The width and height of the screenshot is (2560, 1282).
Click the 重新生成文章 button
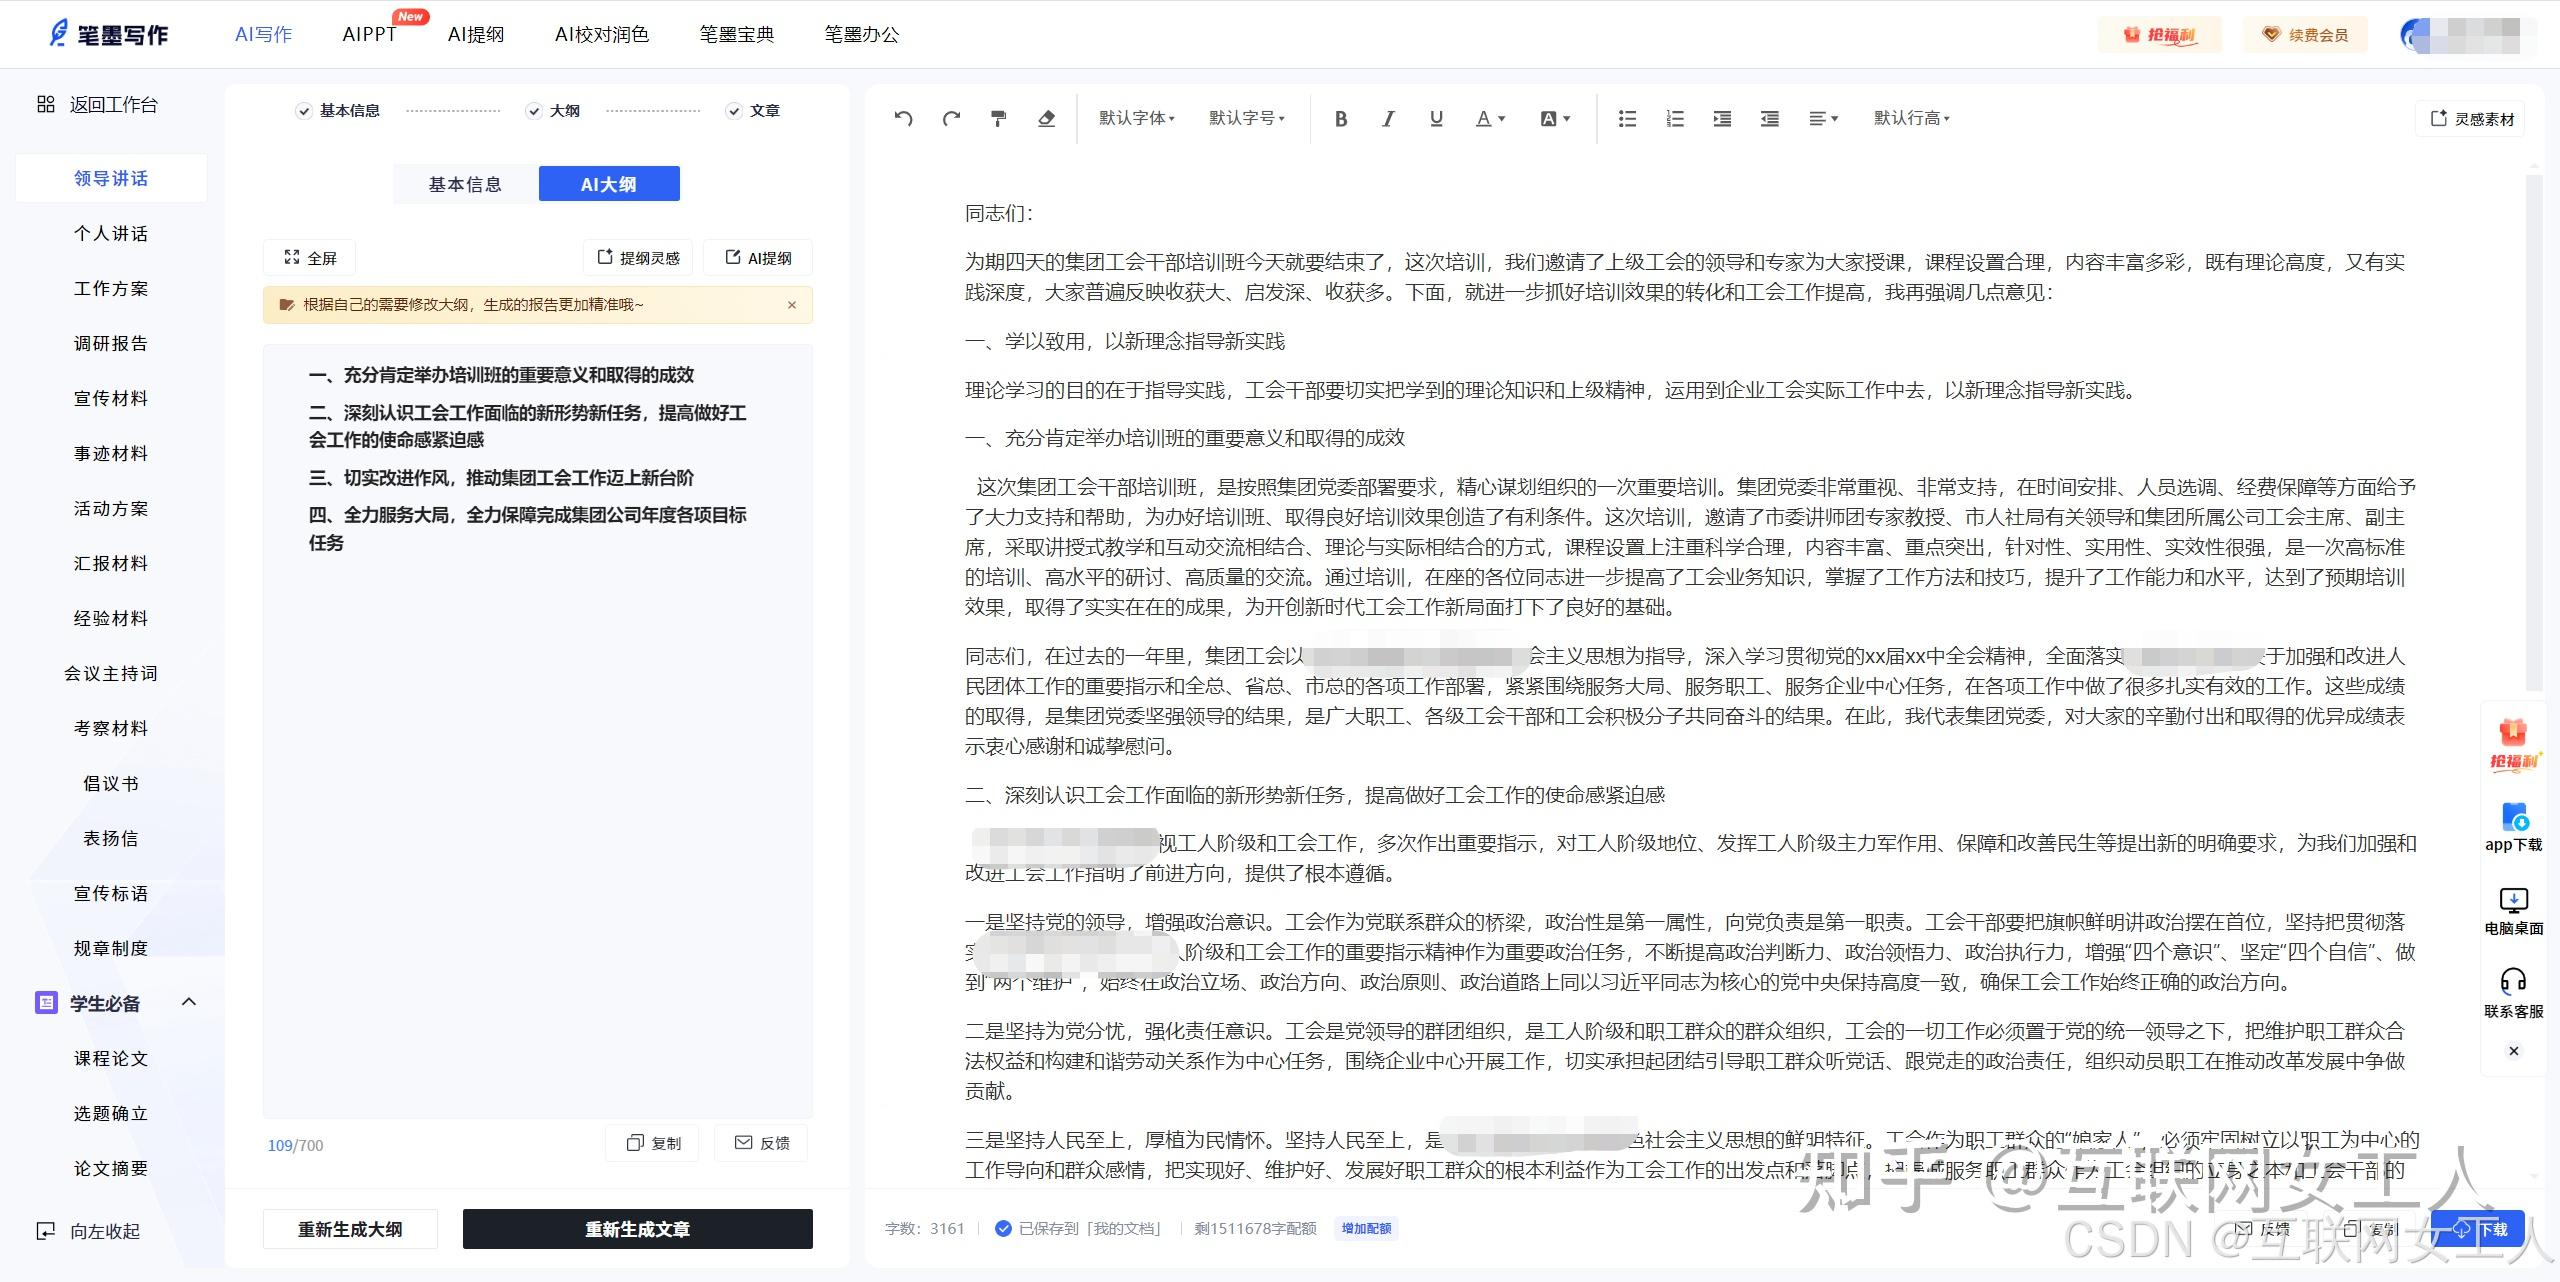pyautogui.click(x=637, y=1229)
